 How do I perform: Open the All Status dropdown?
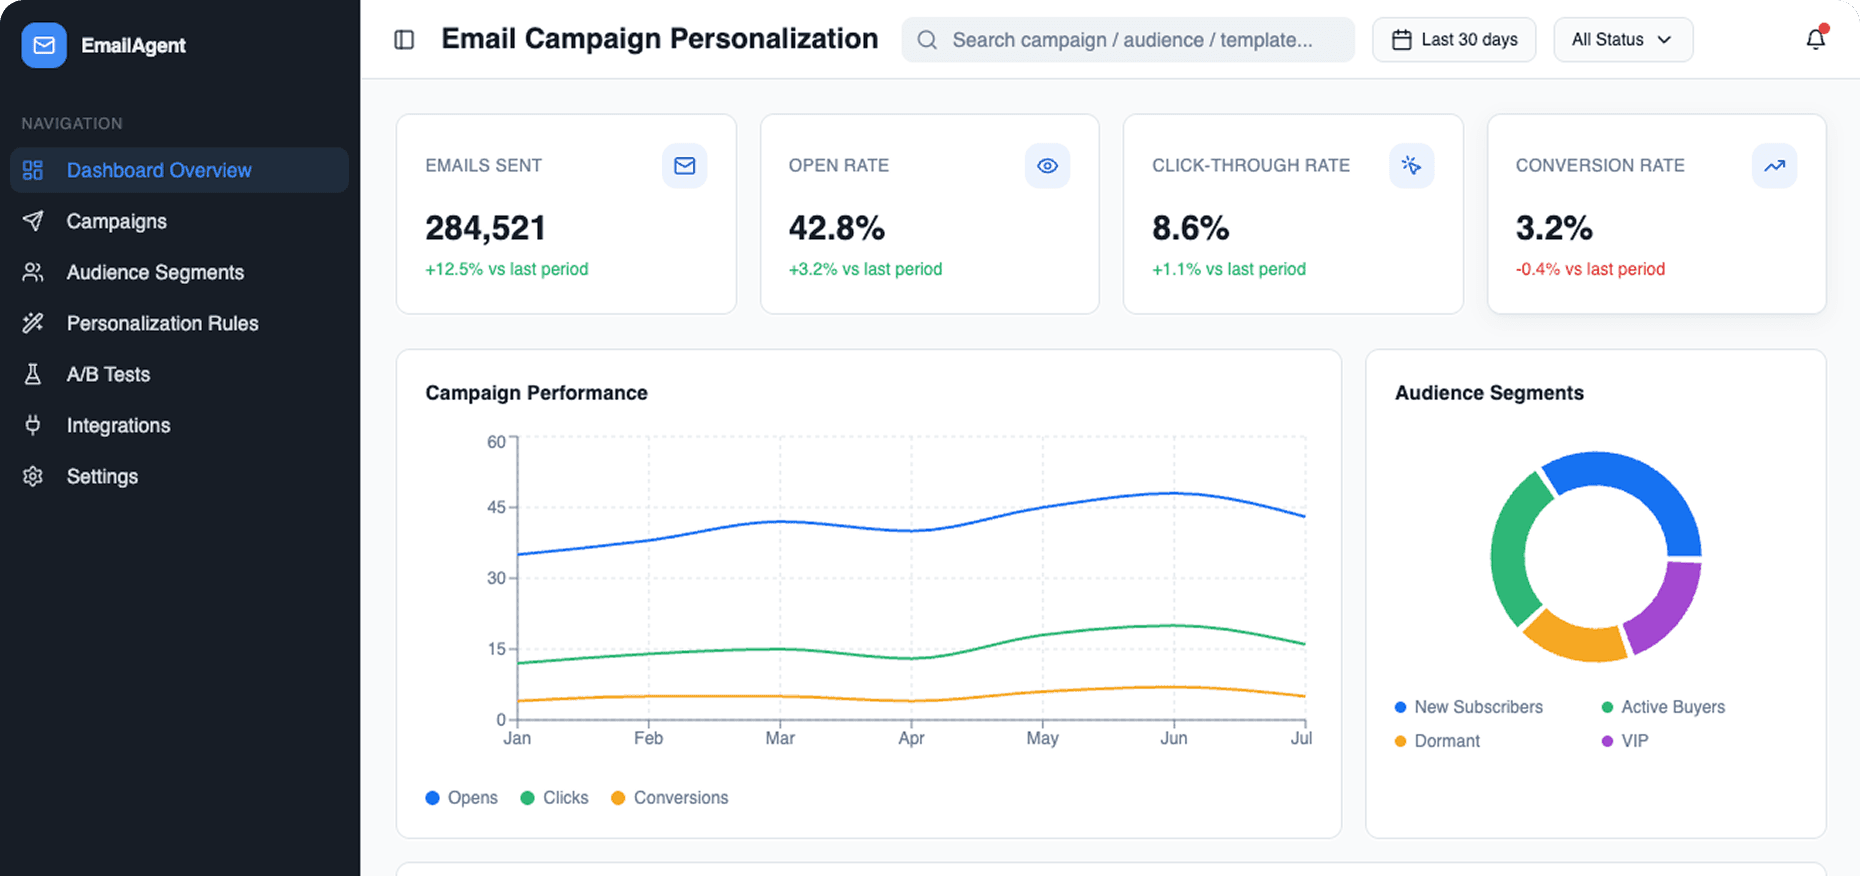click(x=1622, y=39)
